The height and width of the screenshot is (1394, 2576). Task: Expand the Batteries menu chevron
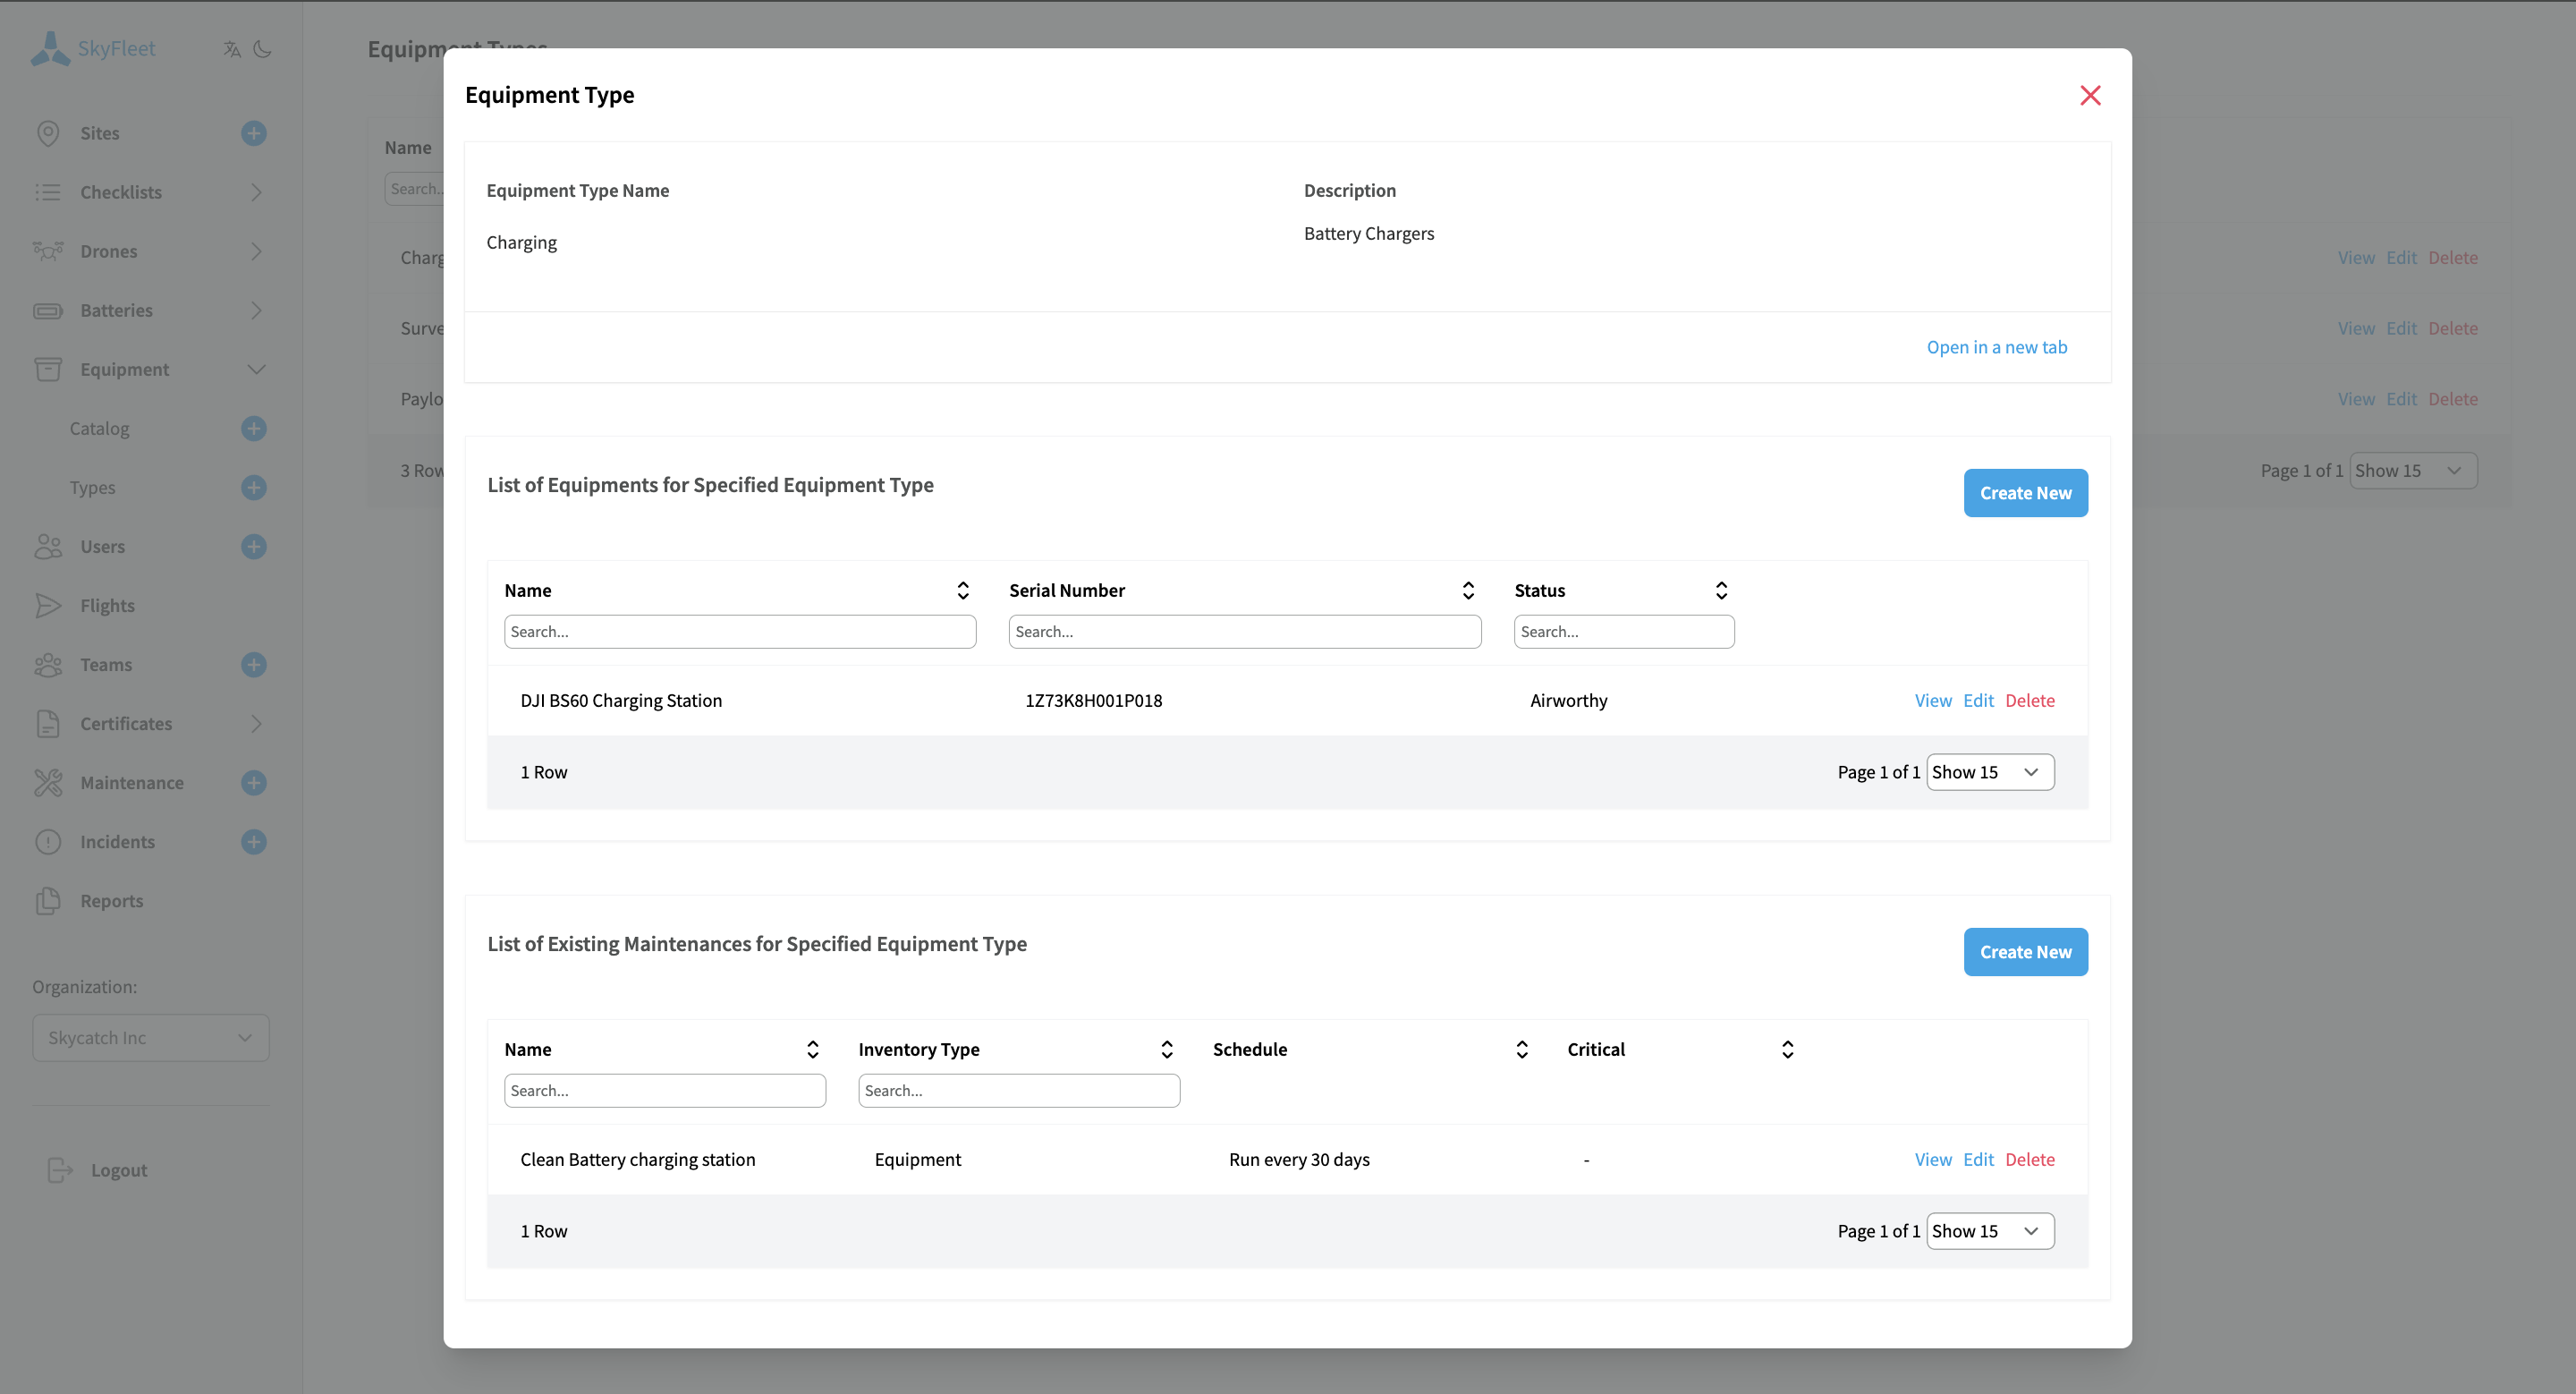(x=256, y=310)
